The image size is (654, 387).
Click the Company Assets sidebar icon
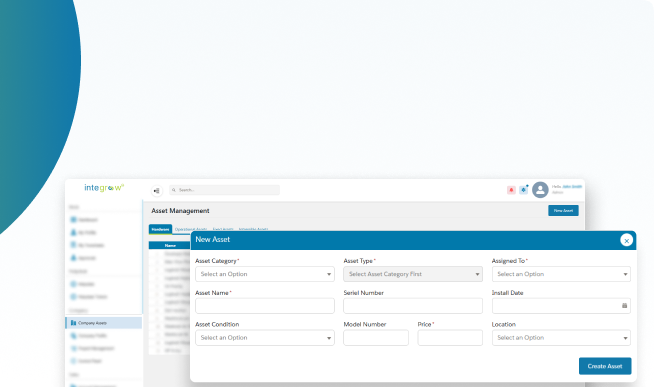tap(73, 323)
